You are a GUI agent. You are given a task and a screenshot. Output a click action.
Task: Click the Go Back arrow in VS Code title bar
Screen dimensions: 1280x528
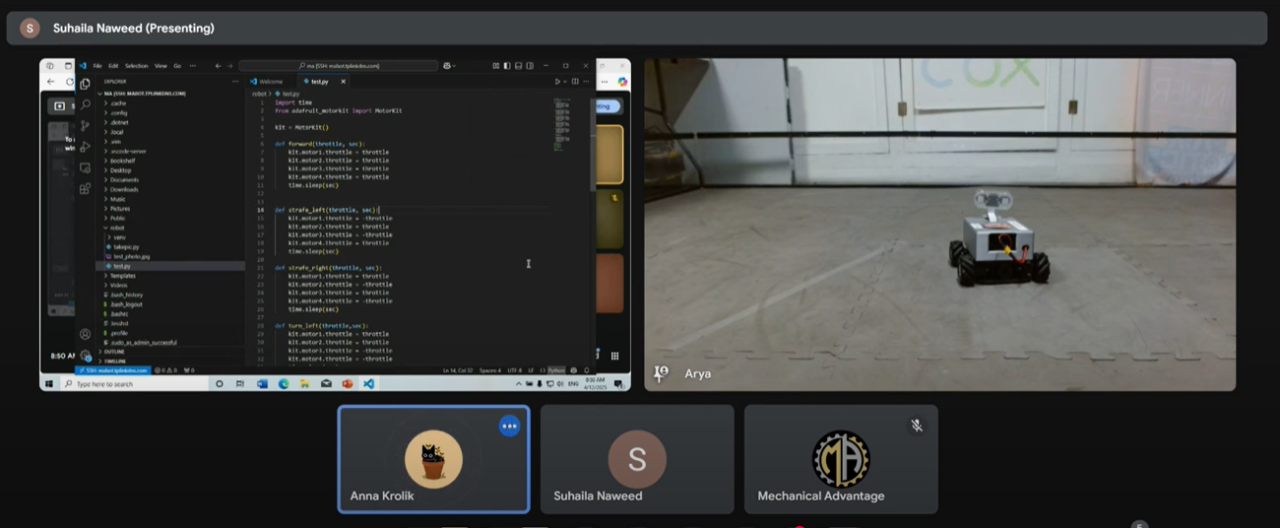218,66
